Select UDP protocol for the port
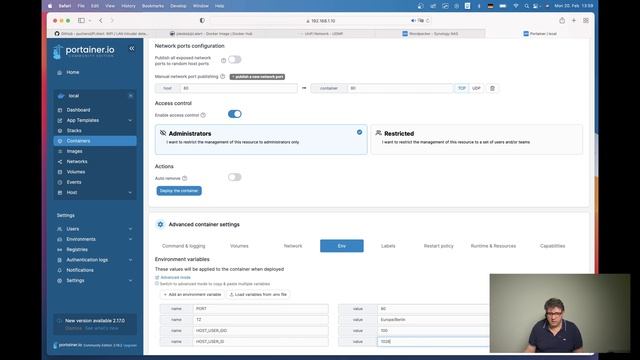 point(476,88)
